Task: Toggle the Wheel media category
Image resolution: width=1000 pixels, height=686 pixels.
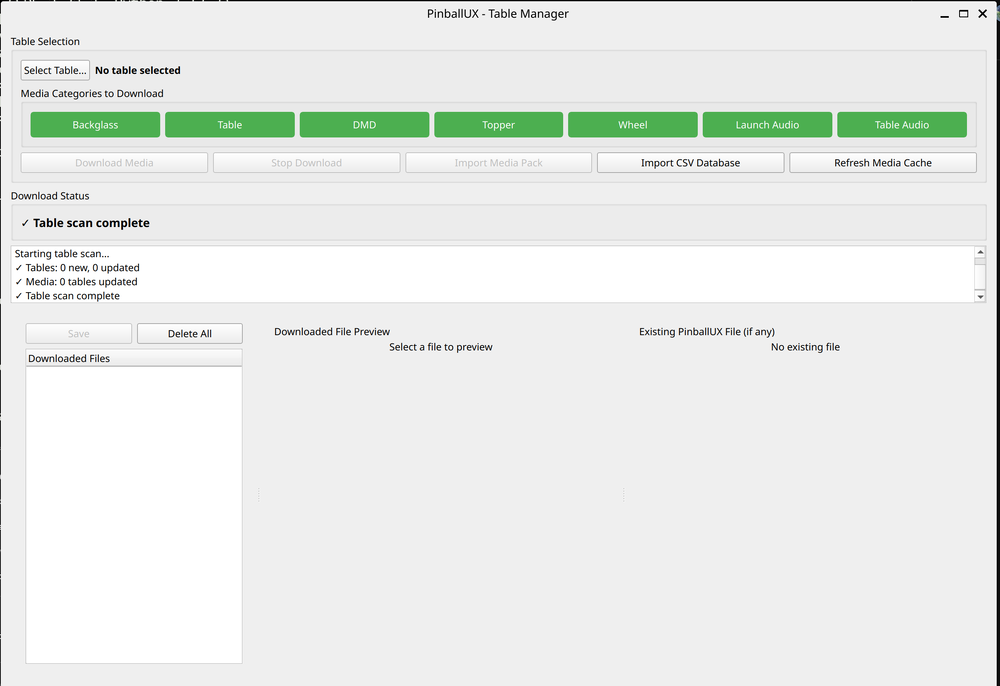Action: point(633,125)
